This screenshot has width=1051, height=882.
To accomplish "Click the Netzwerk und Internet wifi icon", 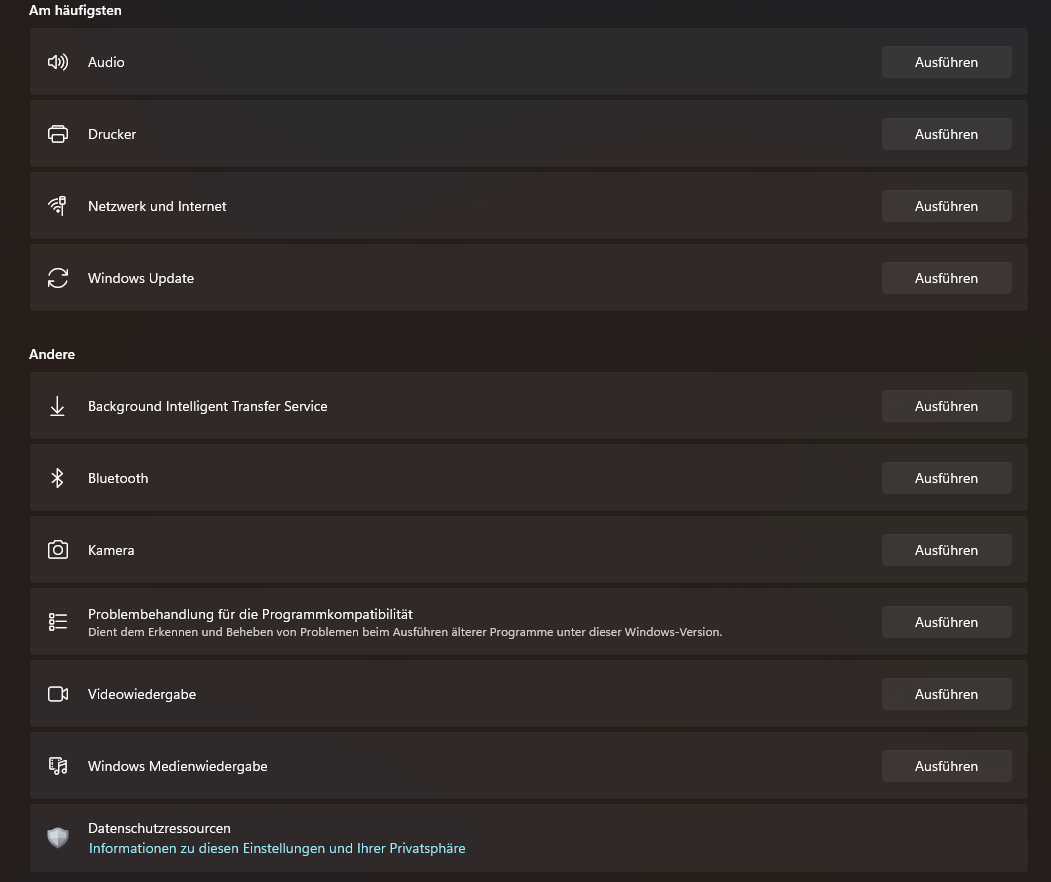I will [x=58, y=206].
